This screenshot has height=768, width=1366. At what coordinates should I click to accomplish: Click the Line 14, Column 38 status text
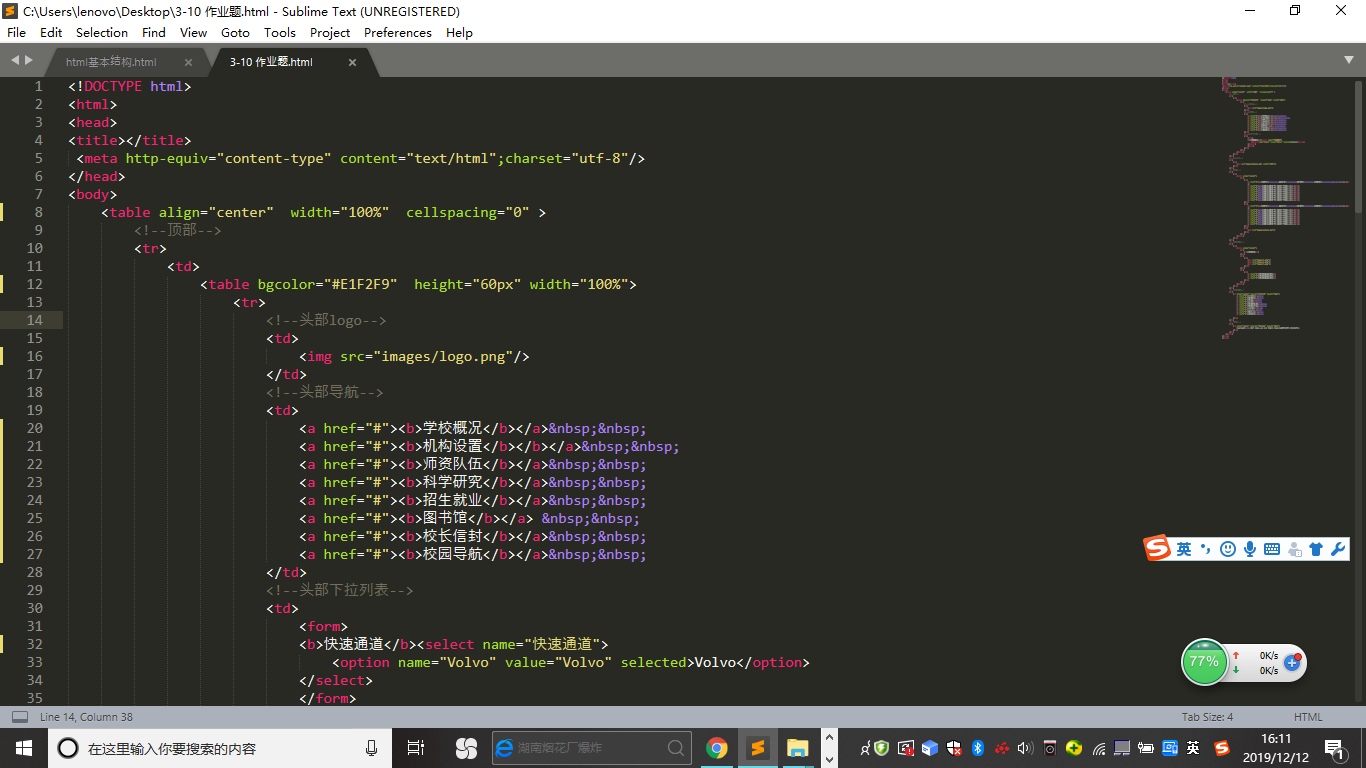(86, 717)
